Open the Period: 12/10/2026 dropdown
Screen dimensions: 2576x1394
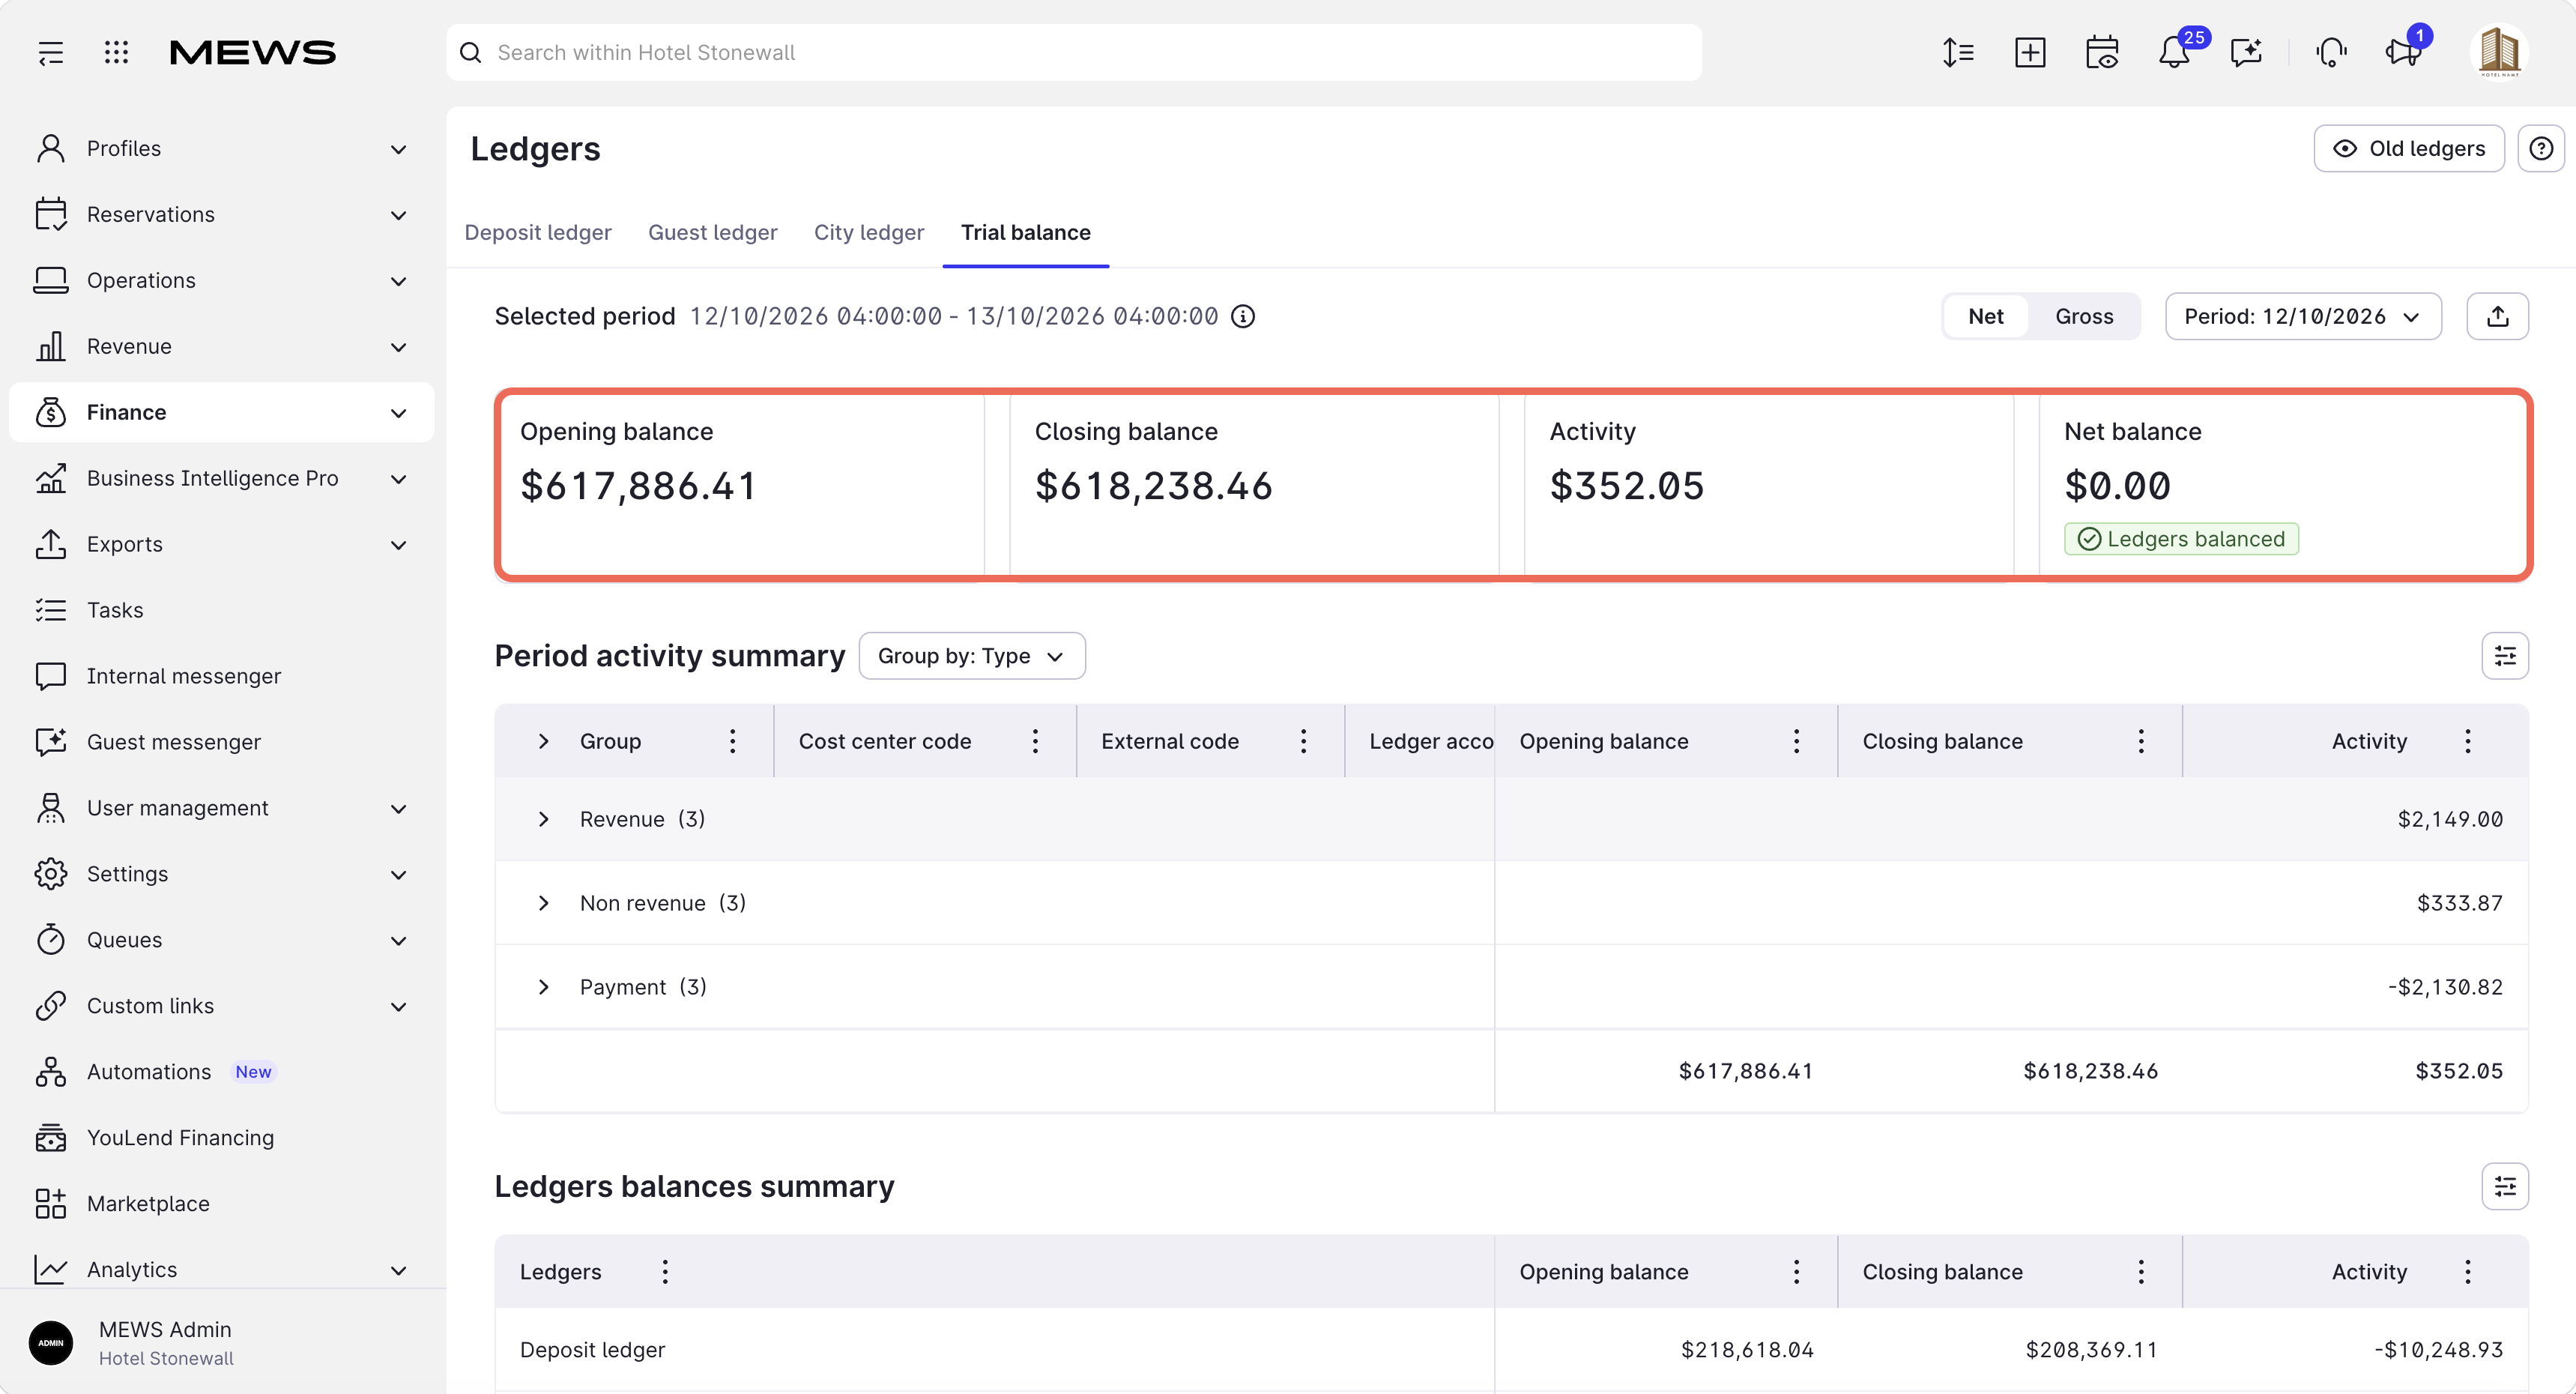click(2303, 317)
